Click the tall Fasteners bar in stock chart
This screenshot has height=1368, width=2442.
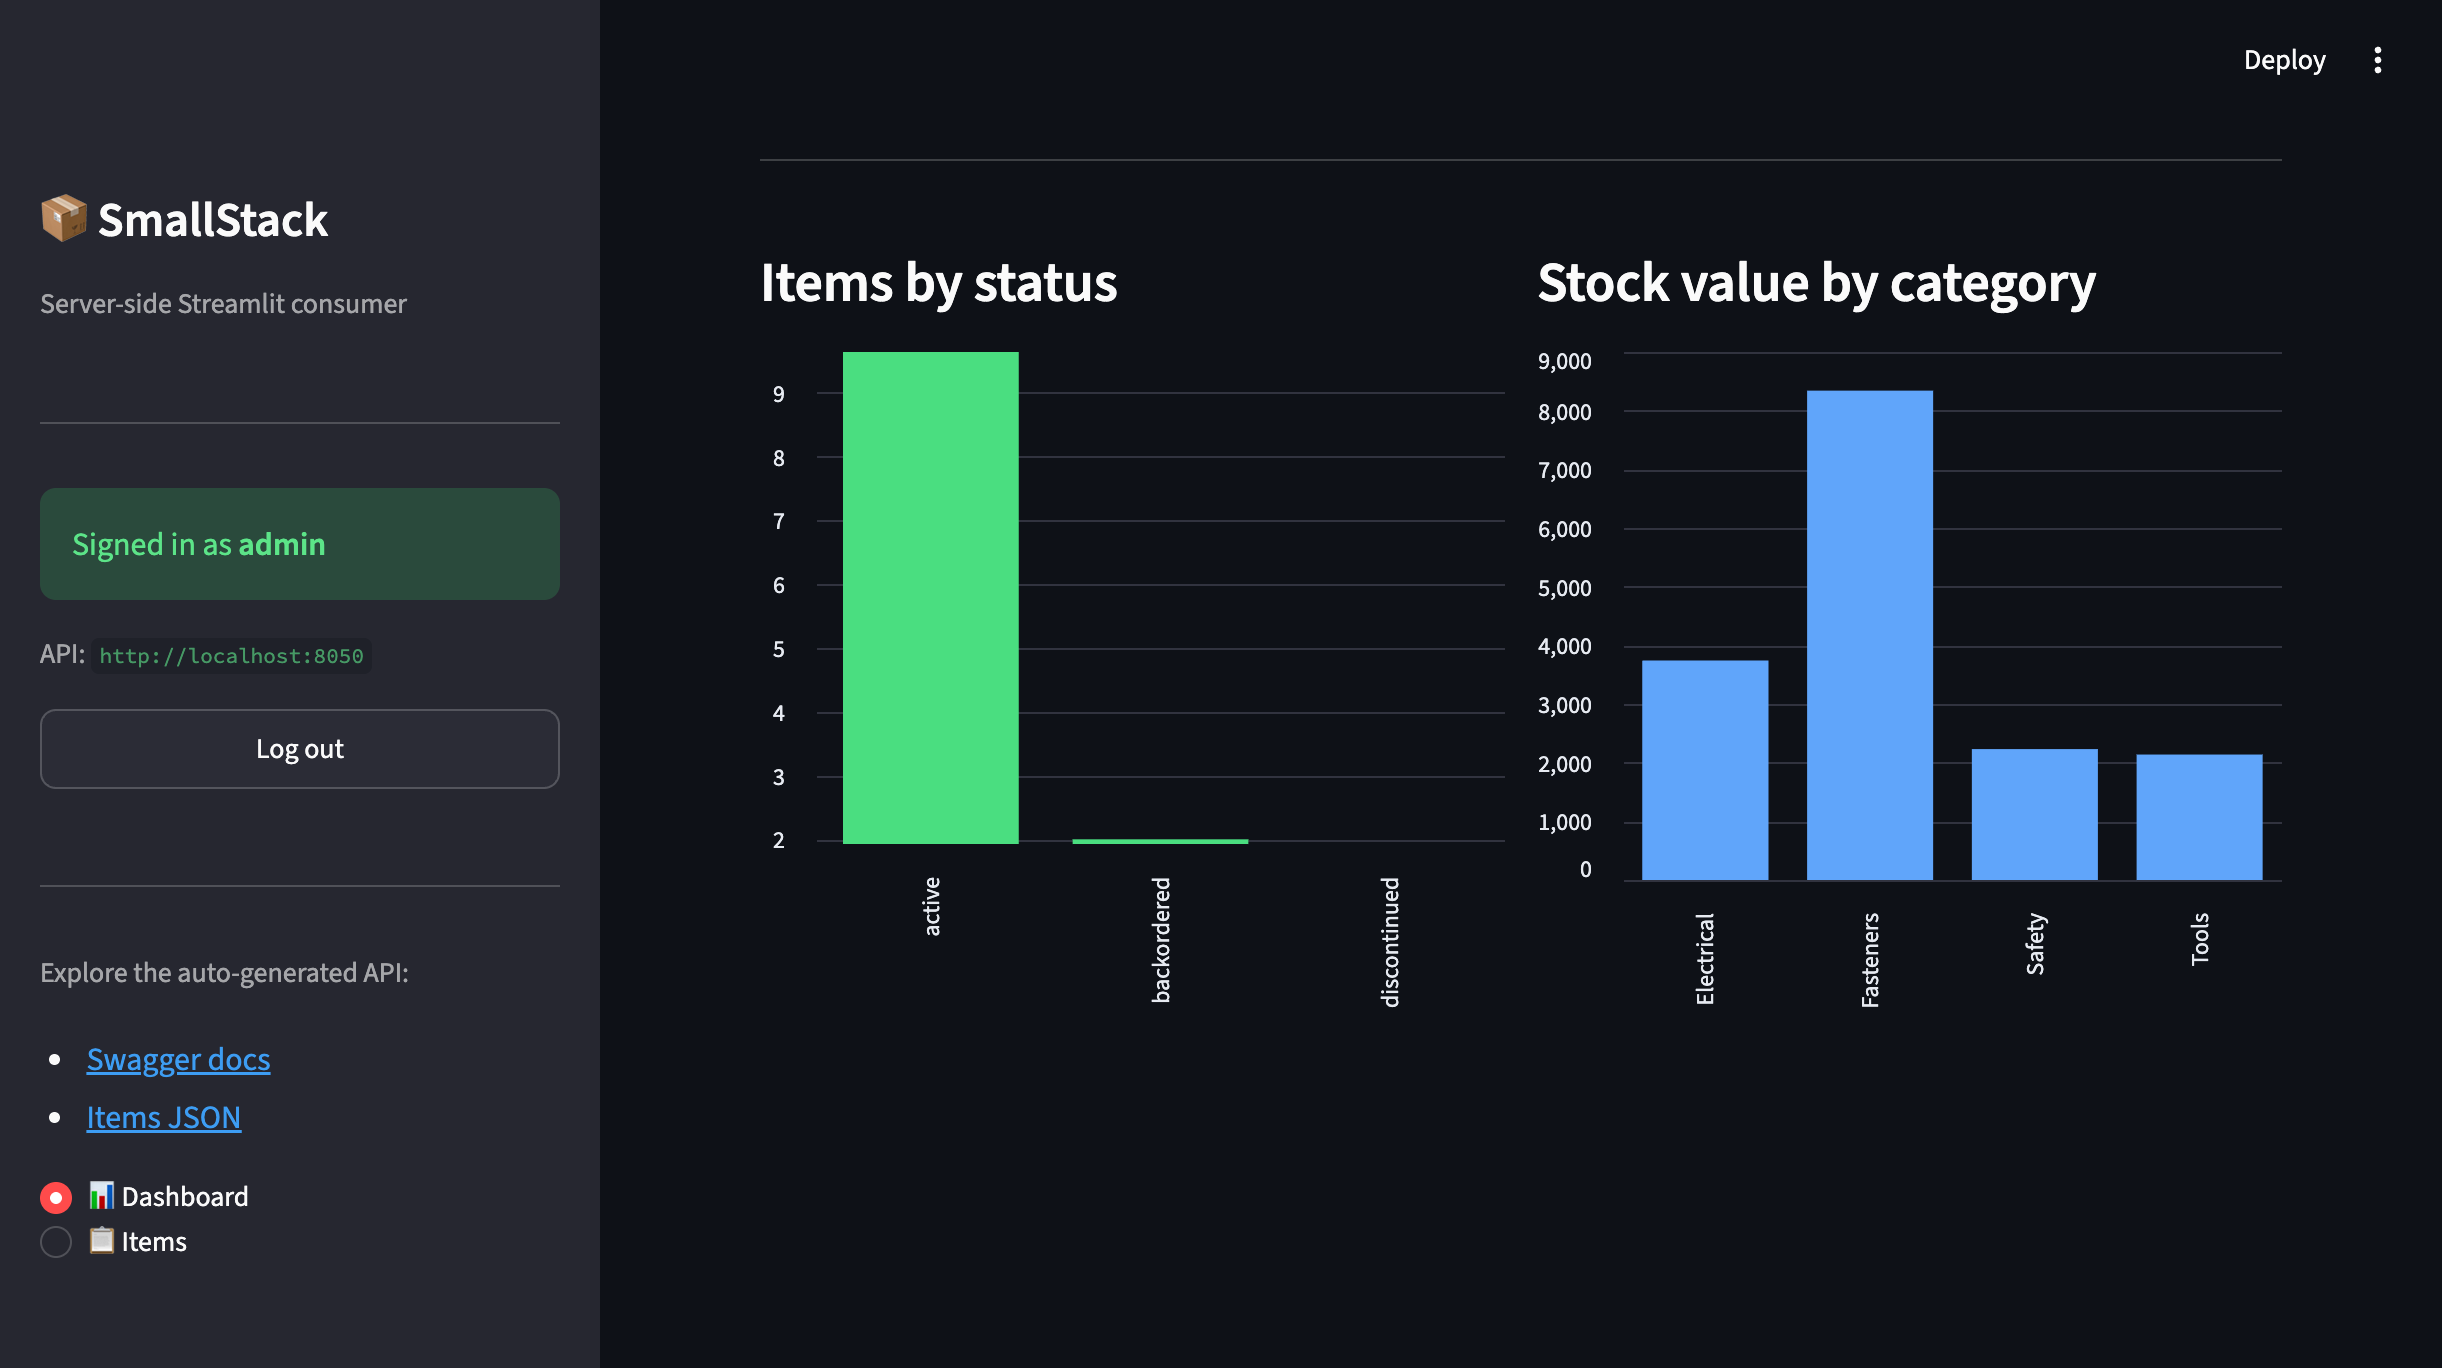point(1870,635)
